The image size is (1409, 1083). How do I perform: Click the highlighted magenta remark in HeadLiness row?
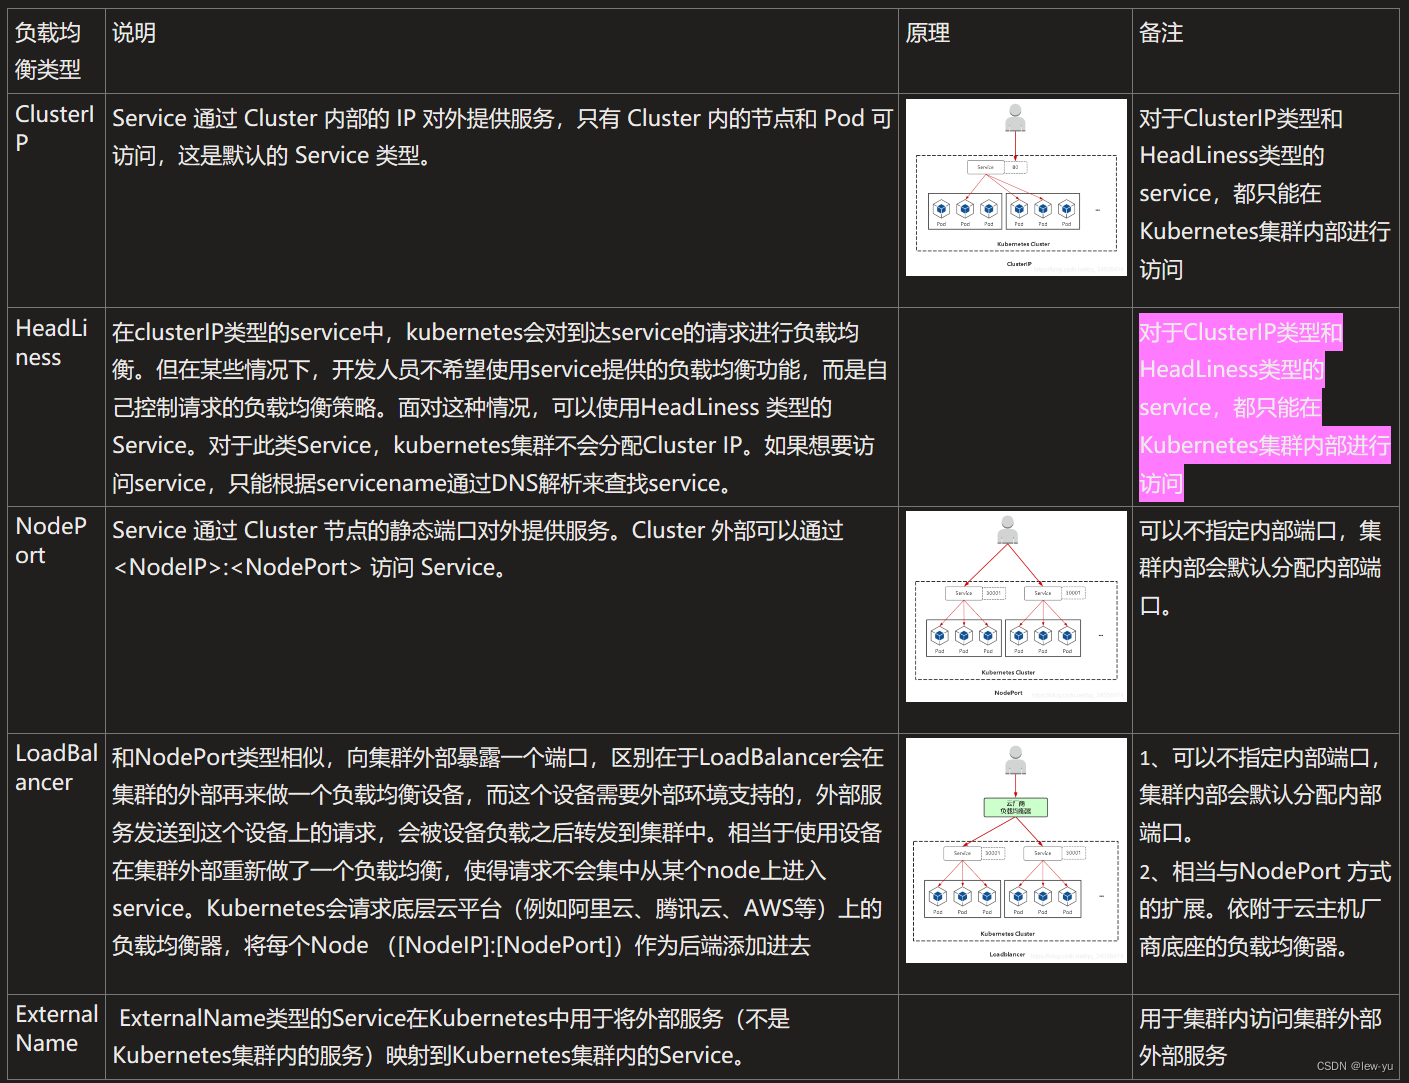pyautogui.click(x=1264, y=408)
